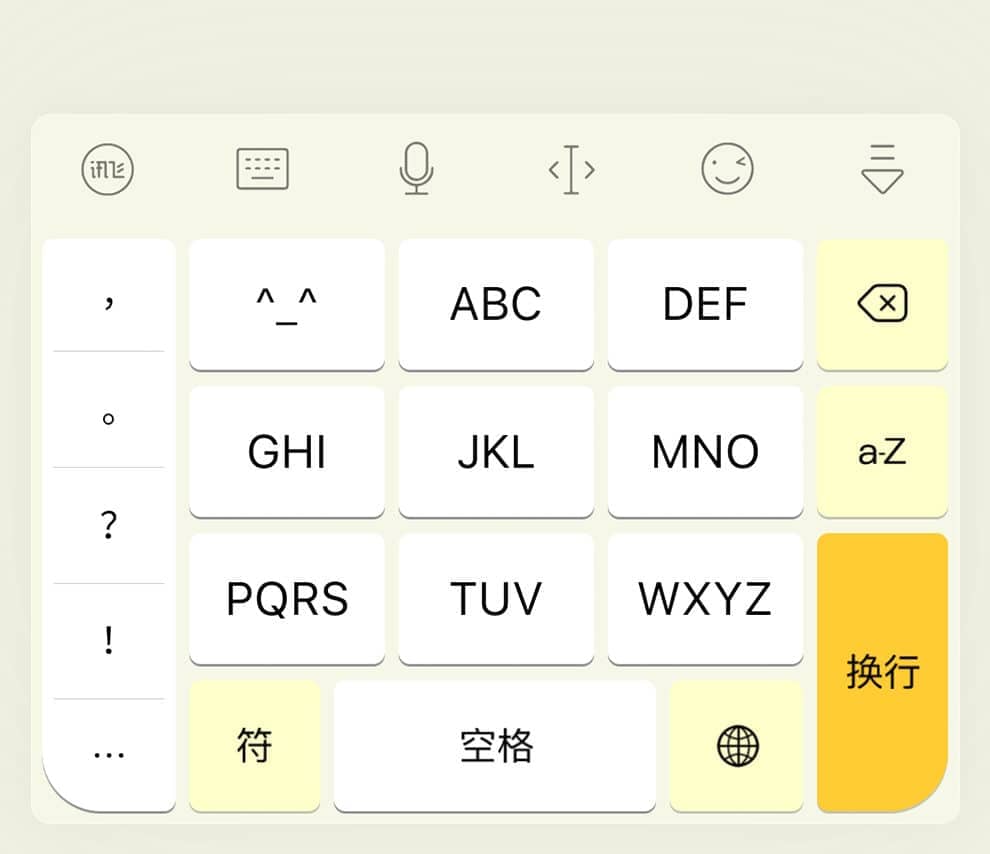
Task: Insert the question mark from side column
Action: pyautogui.click(x=109, y=525)
